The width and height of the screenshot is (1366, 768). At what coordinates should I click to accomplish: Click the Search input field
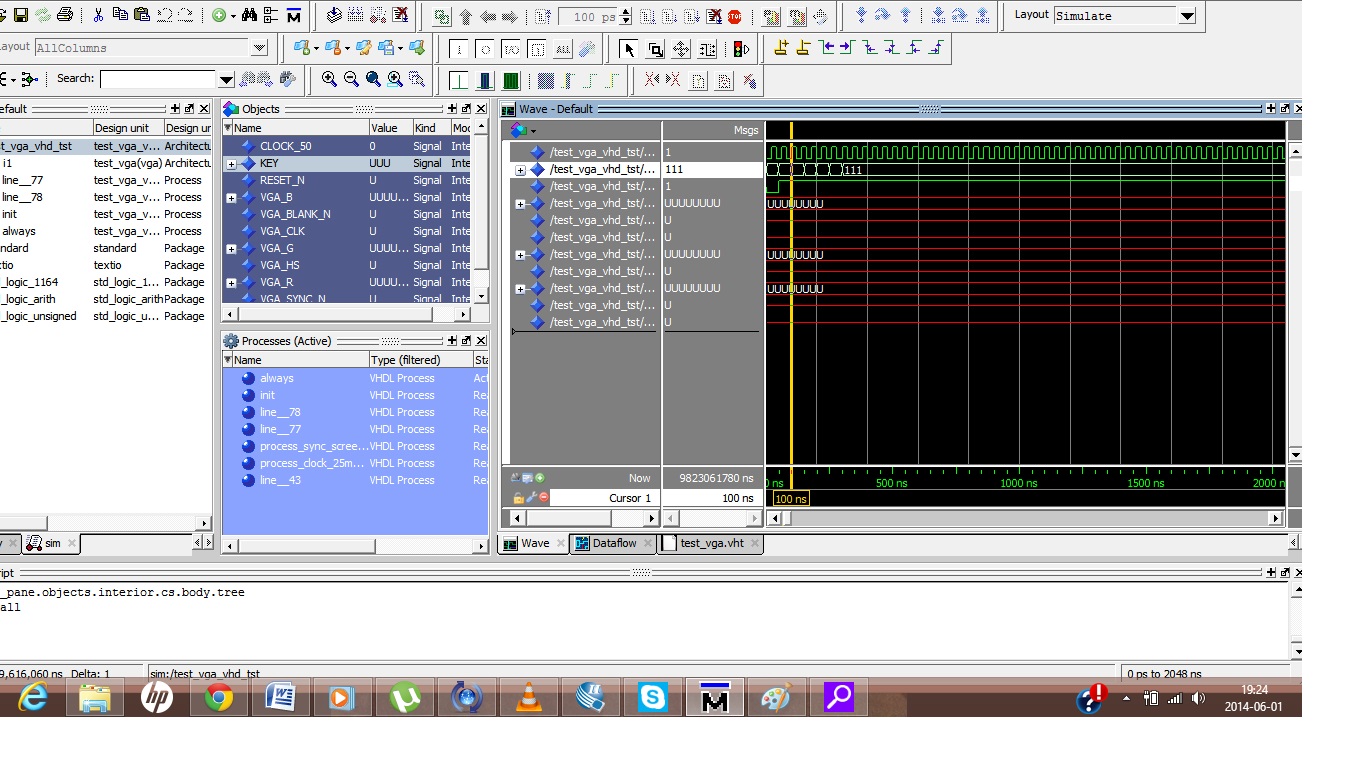[x=158, y=79]
